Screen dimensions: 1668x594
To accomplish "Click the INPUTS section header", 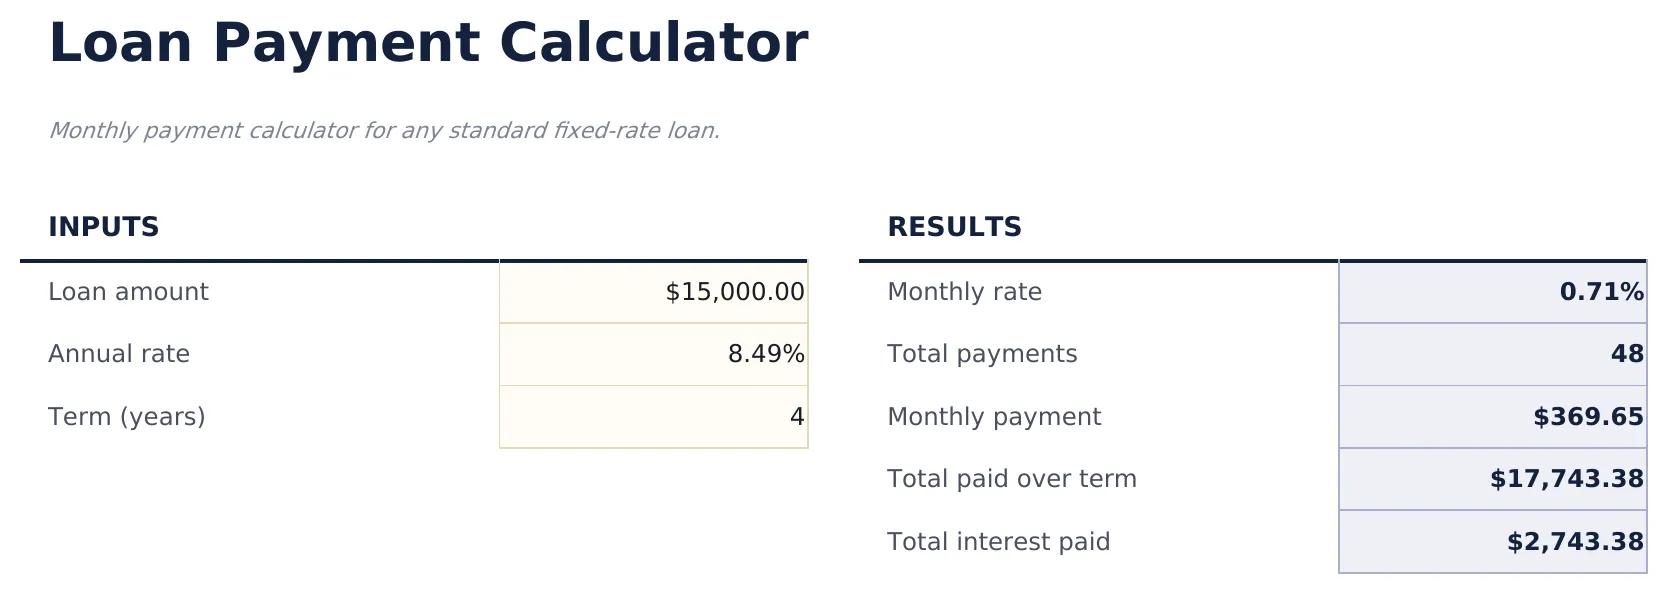I will 103,227.
